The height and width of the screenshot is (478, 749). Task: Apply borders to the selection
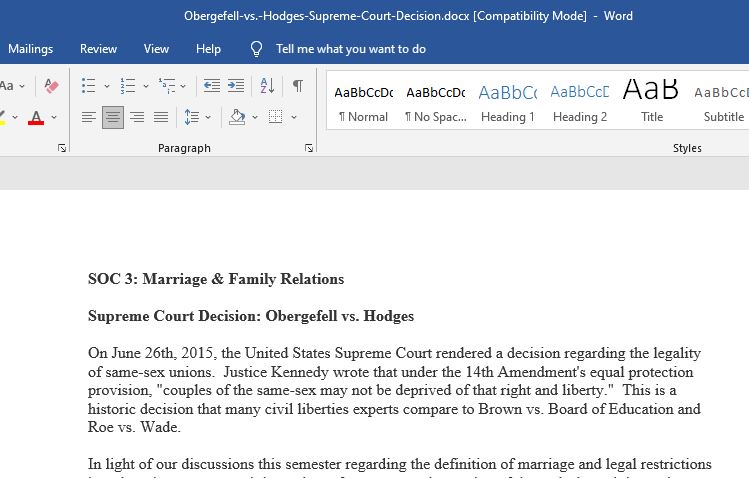click(x=276, y=117)
